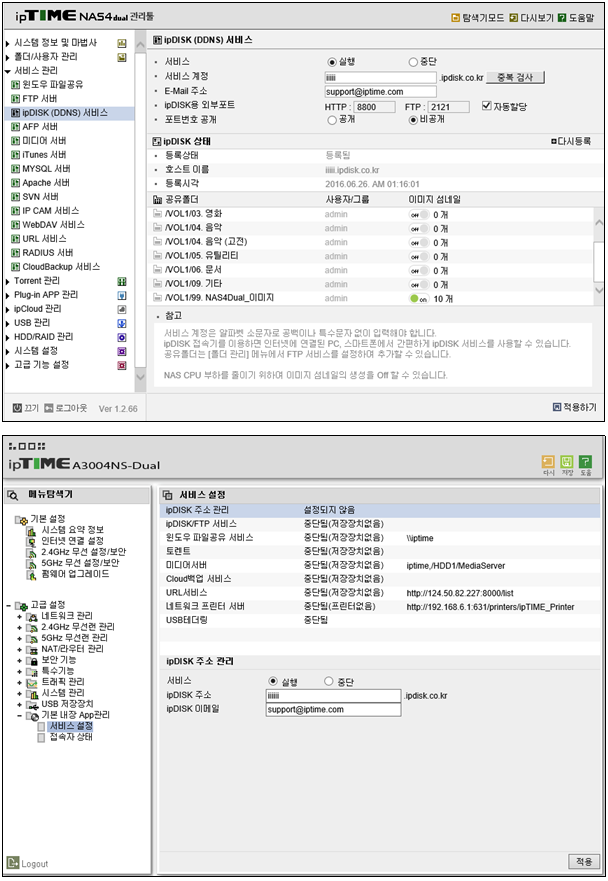
Task: Open 미디어 서버 in the sidebar
Action: coord(44,141)
